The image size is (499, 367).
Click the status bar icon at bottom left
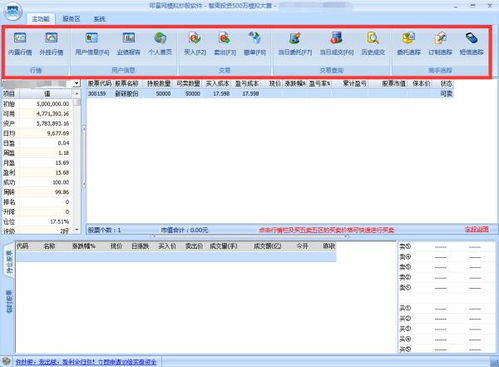click(6, 361)
